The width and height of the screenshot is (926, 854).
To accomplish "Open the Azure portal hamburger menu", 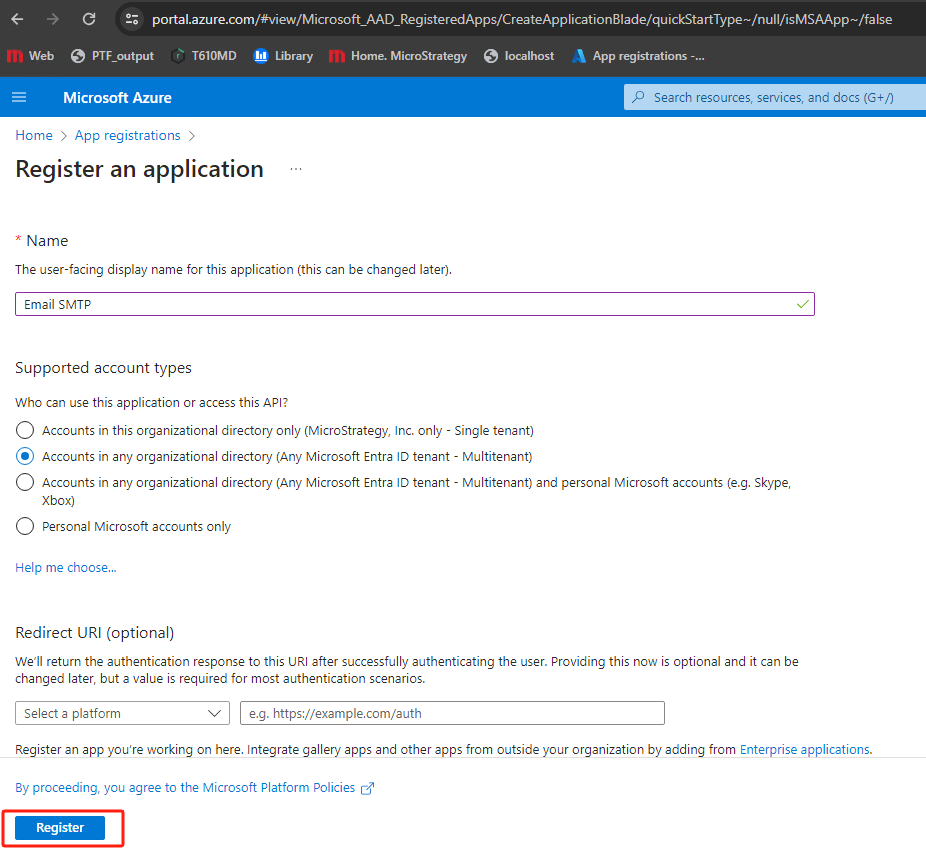I will [19, 97].
